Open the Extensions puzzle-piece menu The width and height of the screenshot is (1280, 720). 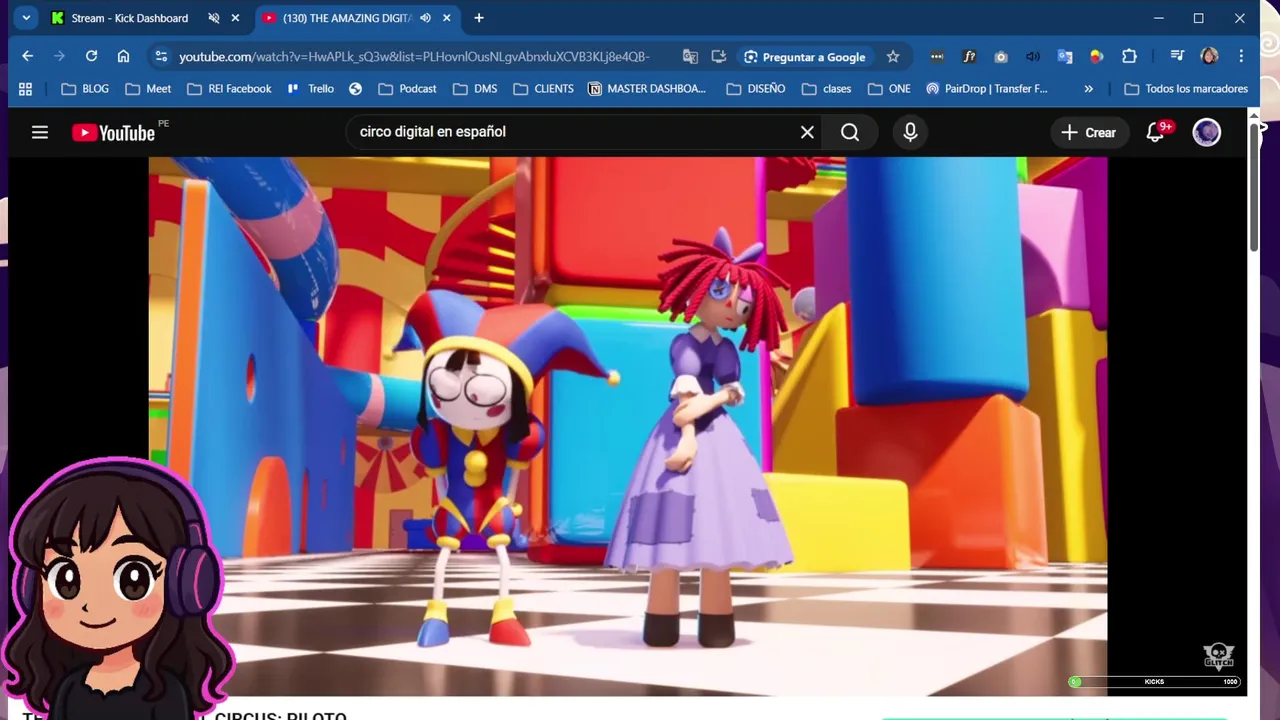coord(1129,57)
